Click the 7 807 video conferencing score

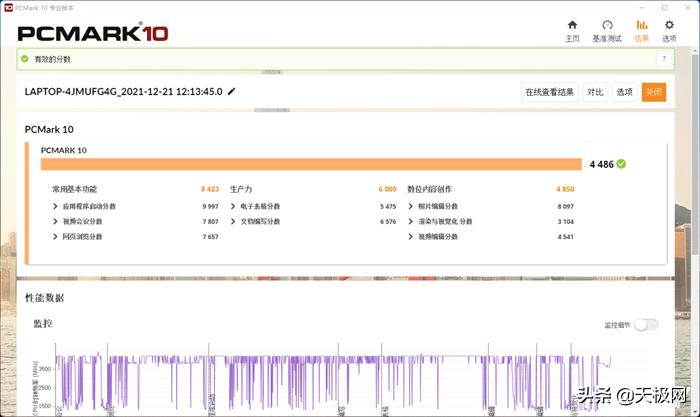click(x=210, y=222)
